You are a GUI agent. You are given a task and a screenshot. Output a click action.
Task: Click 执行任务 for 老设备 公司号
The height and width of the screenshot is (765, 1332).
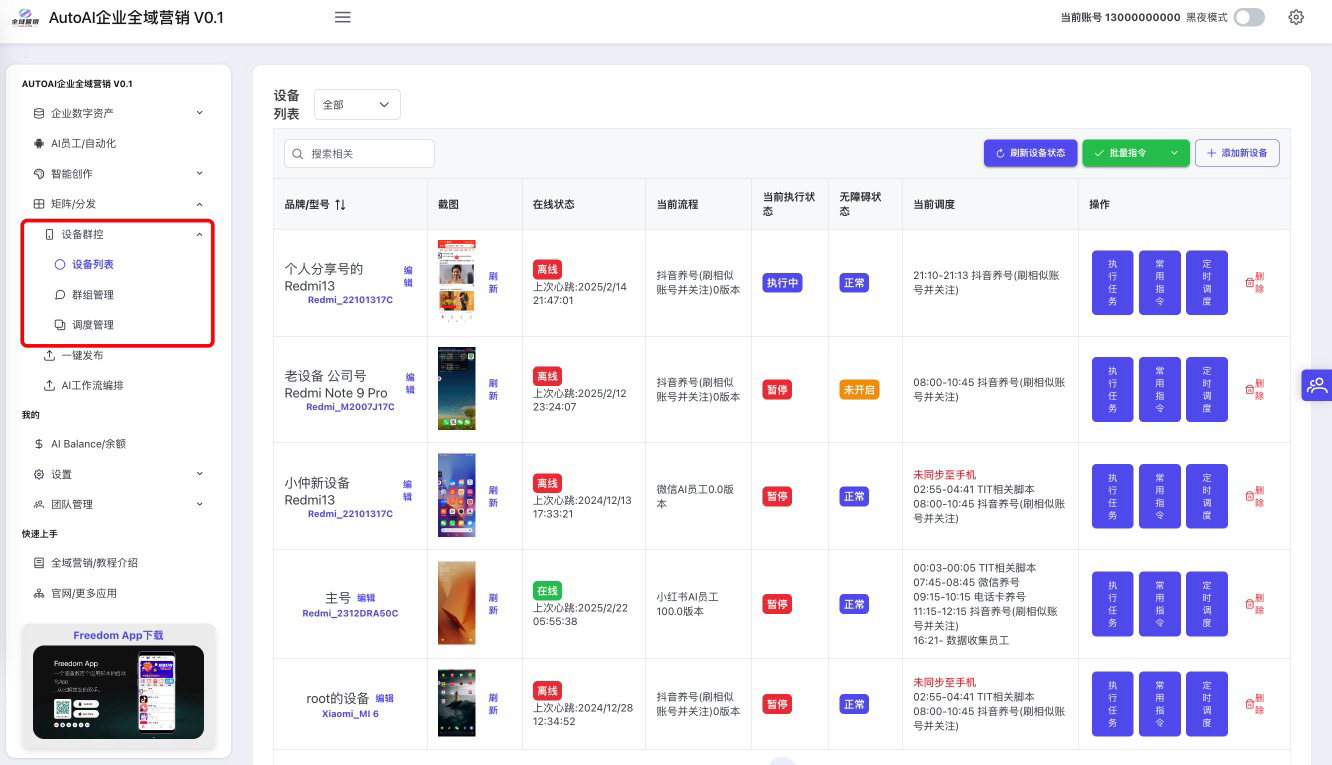pyautogui.click(x=1113, y=389)
